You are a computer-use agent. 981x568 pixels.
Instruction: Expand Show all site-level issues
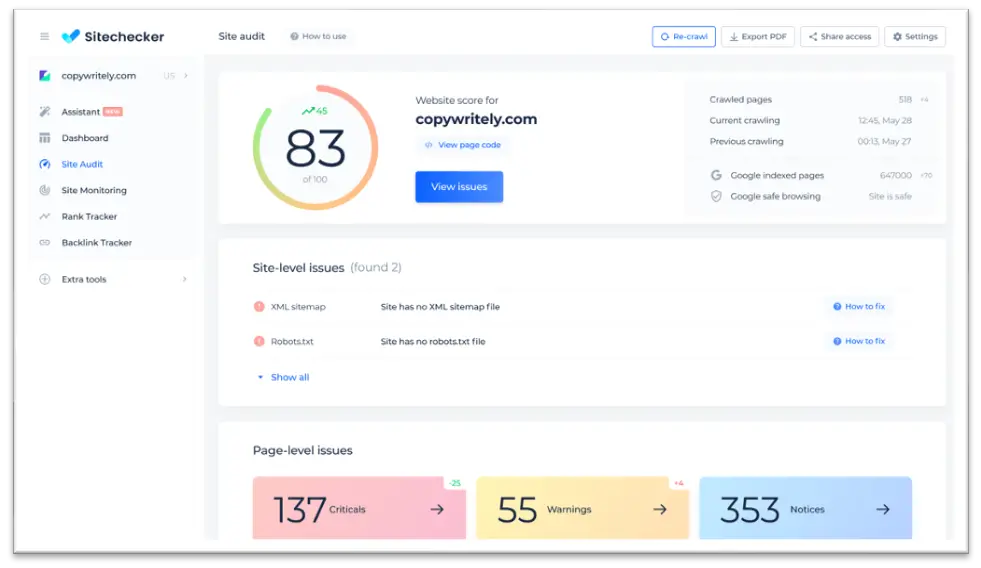283,377
